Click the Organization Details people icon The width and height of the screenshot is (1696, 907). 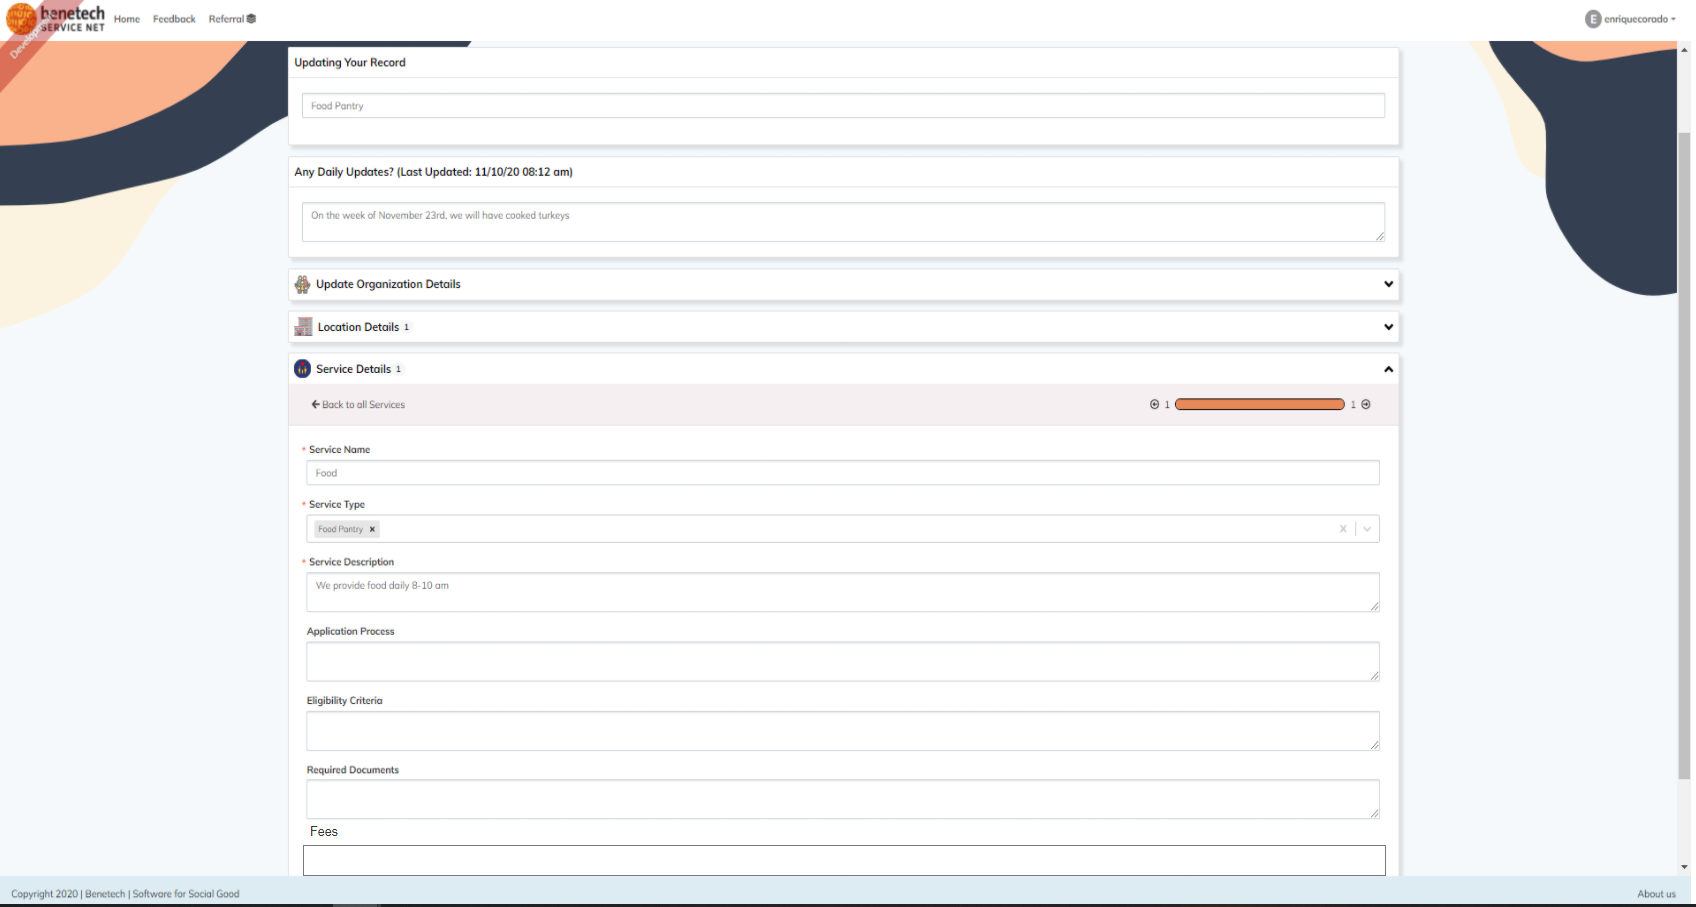click(x=302, y=284)
